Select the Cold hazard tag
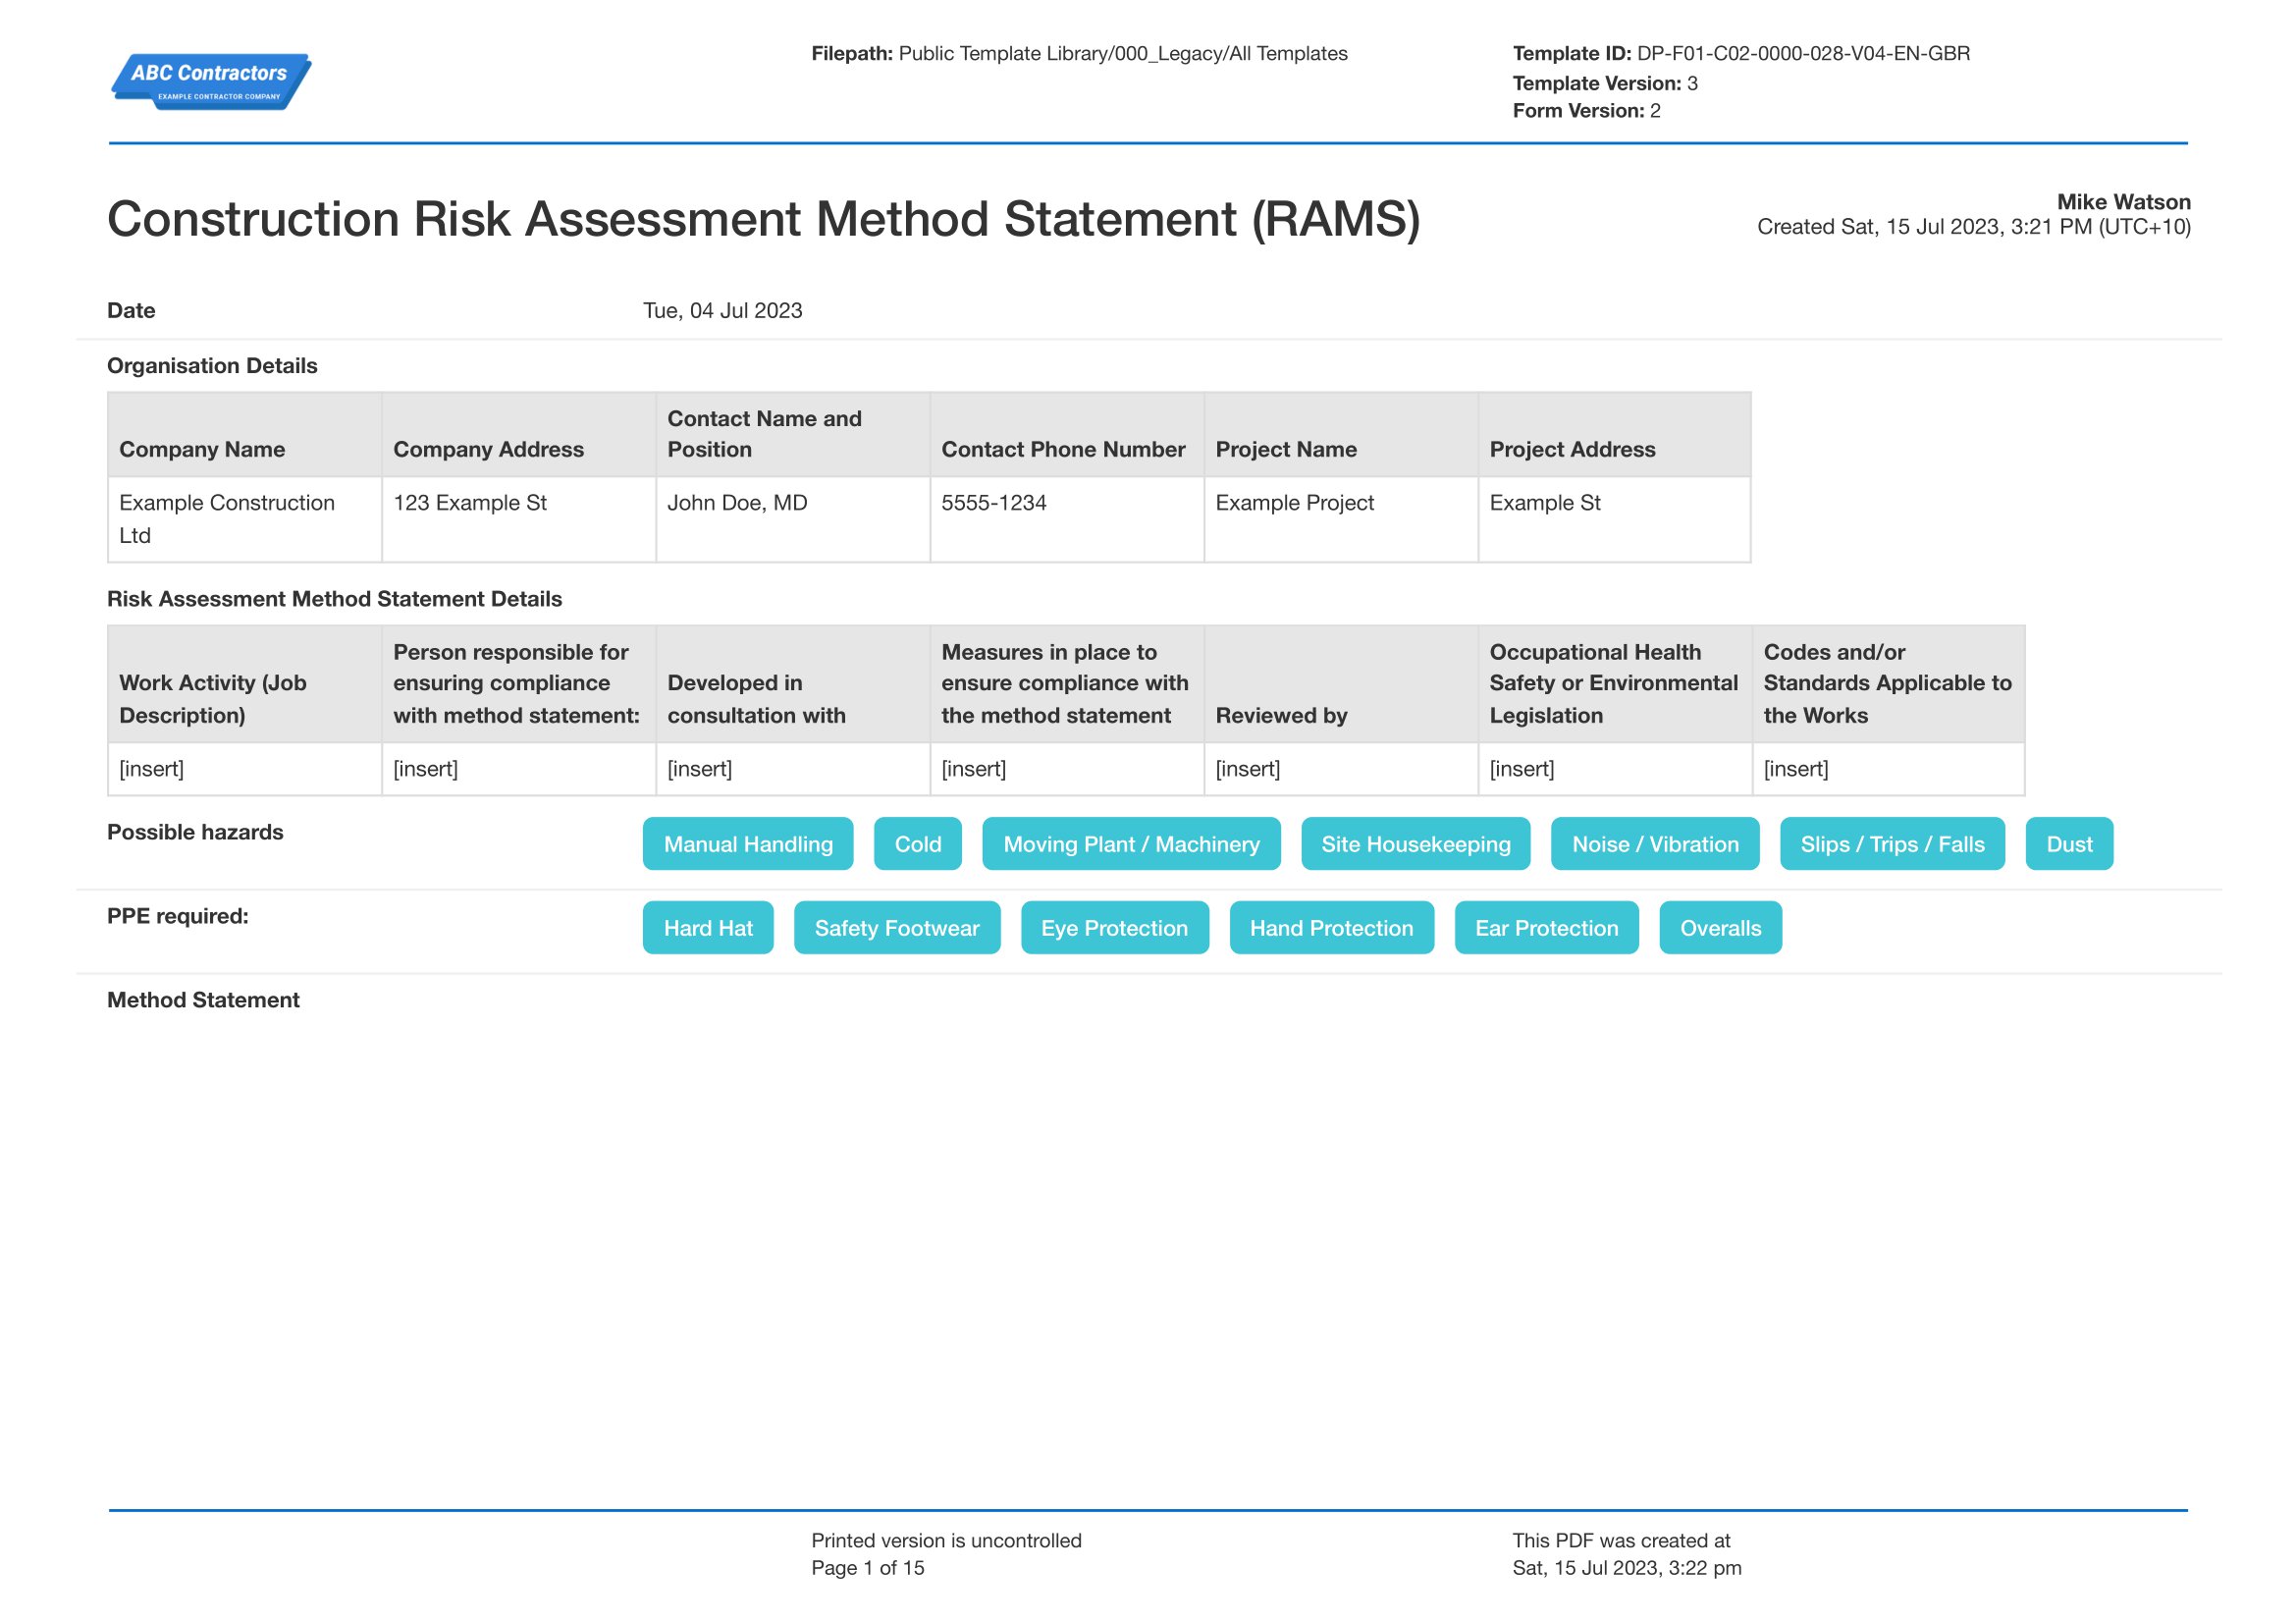 pyautogui.click(x=917, y=844)
